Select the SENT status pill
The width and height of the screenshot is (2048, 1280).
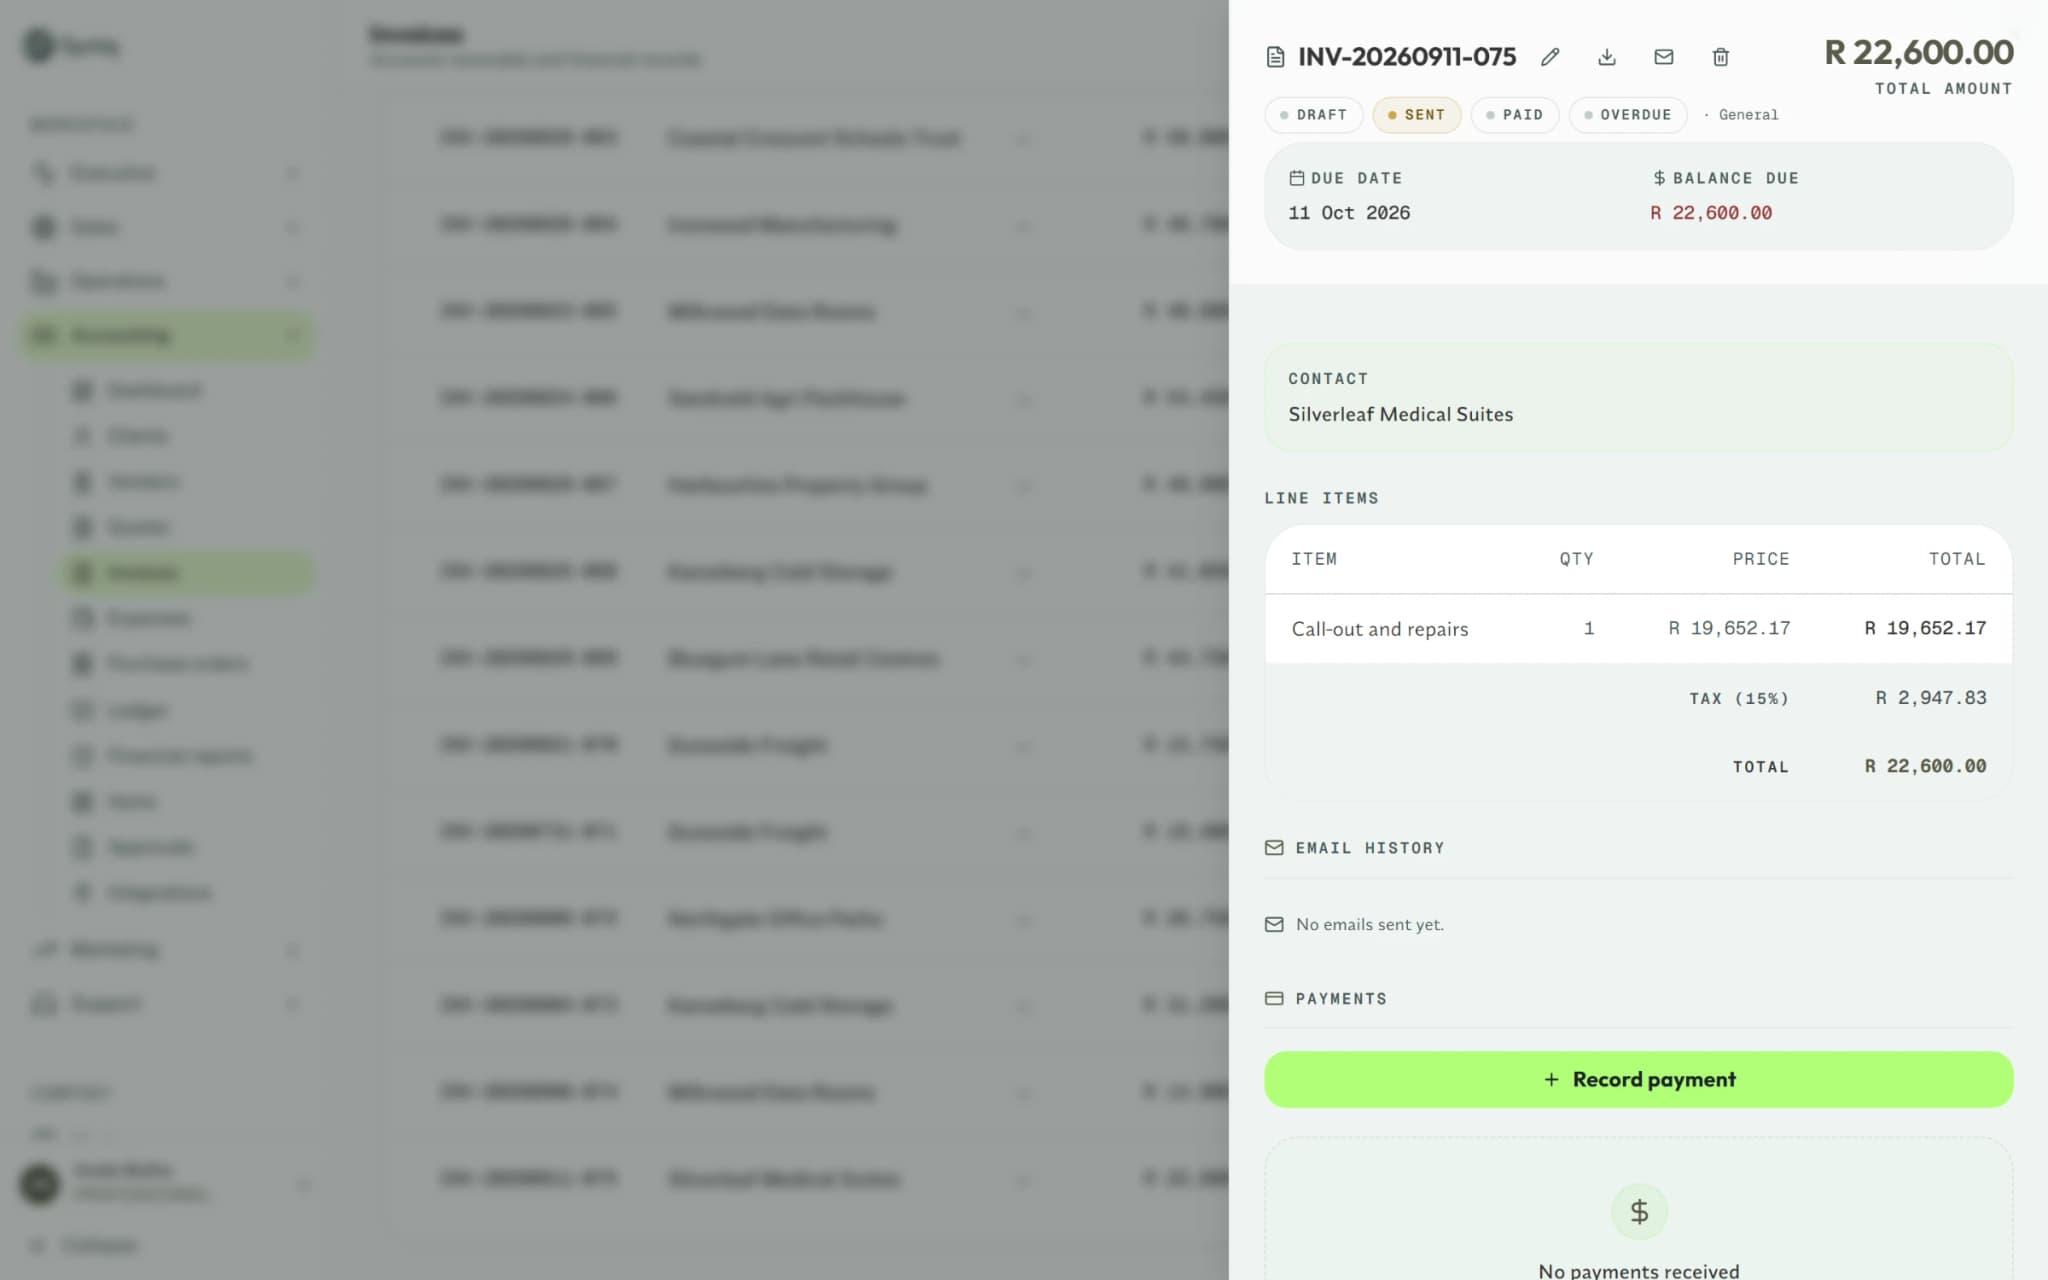1417,115
